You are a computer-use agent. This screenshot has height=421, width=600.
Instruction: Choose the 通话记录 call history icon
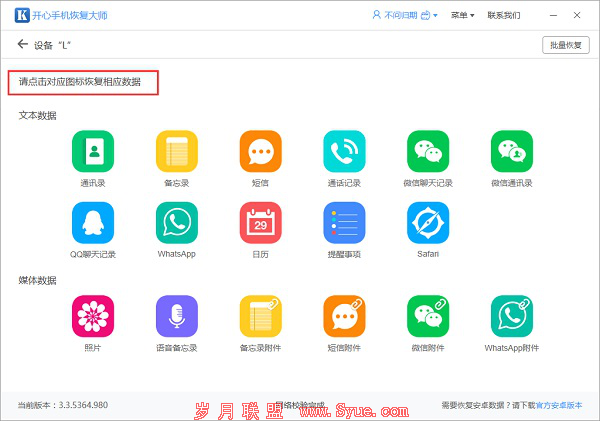click(344, 151)
